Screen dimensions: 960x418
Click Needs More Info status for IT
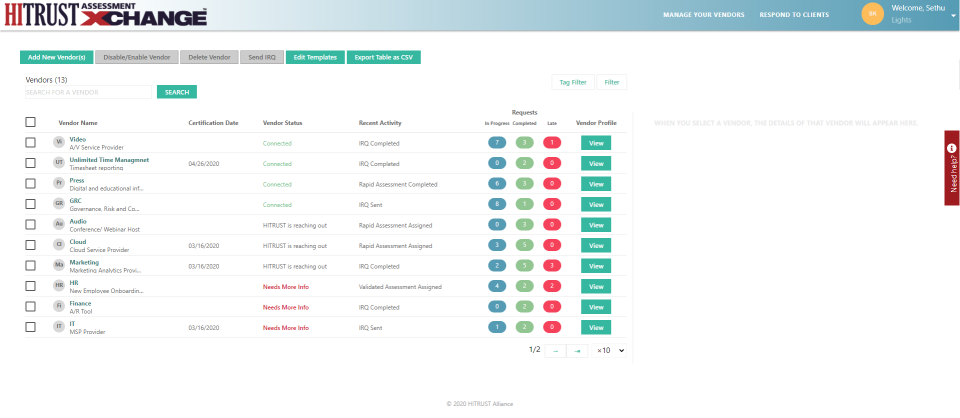[x=286, y=328]
